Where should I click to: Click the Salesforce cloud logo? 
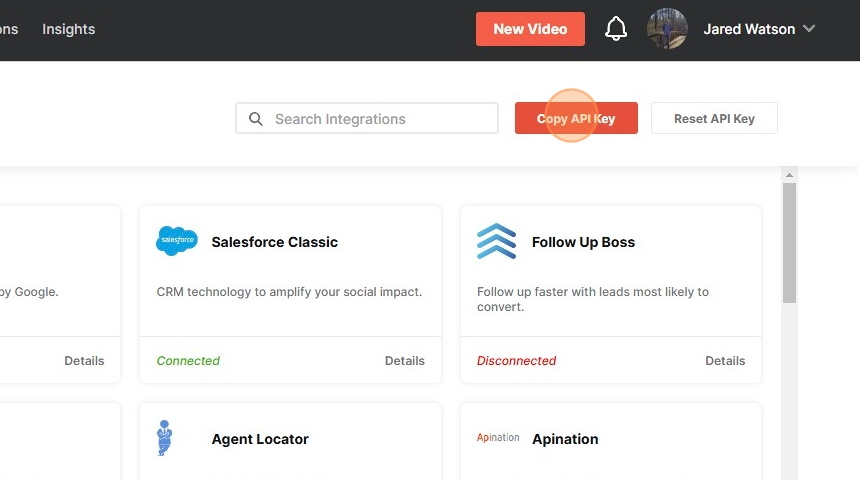177,241
